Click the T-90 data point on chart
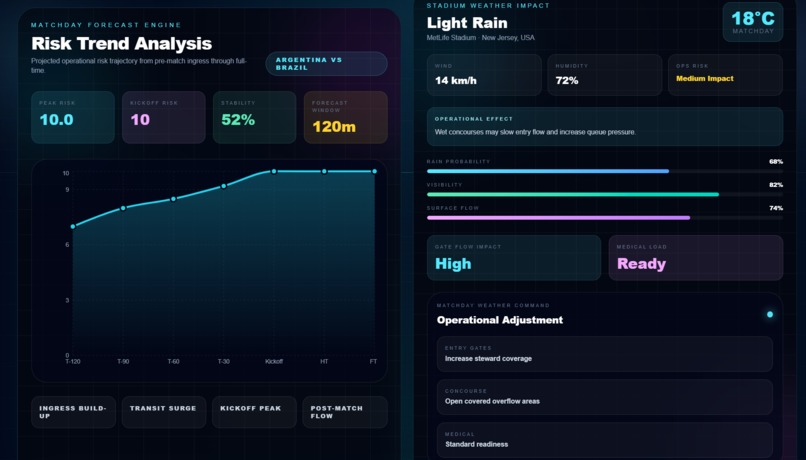Viewport: 806px width, 460px height. click(x=123, y=208)
